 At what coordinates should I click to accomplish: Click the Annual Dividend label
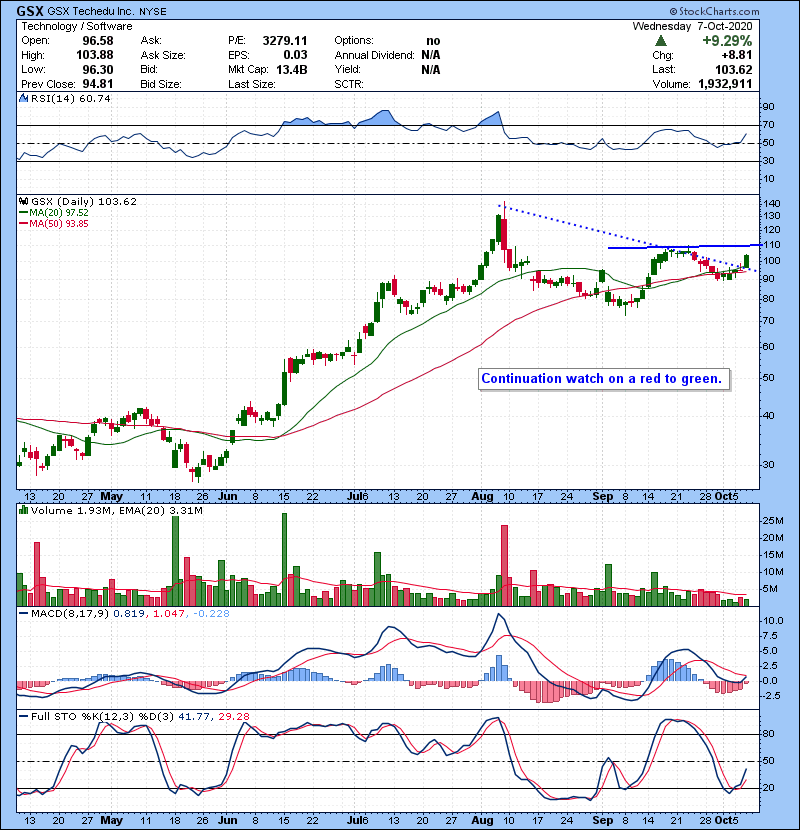374,55
